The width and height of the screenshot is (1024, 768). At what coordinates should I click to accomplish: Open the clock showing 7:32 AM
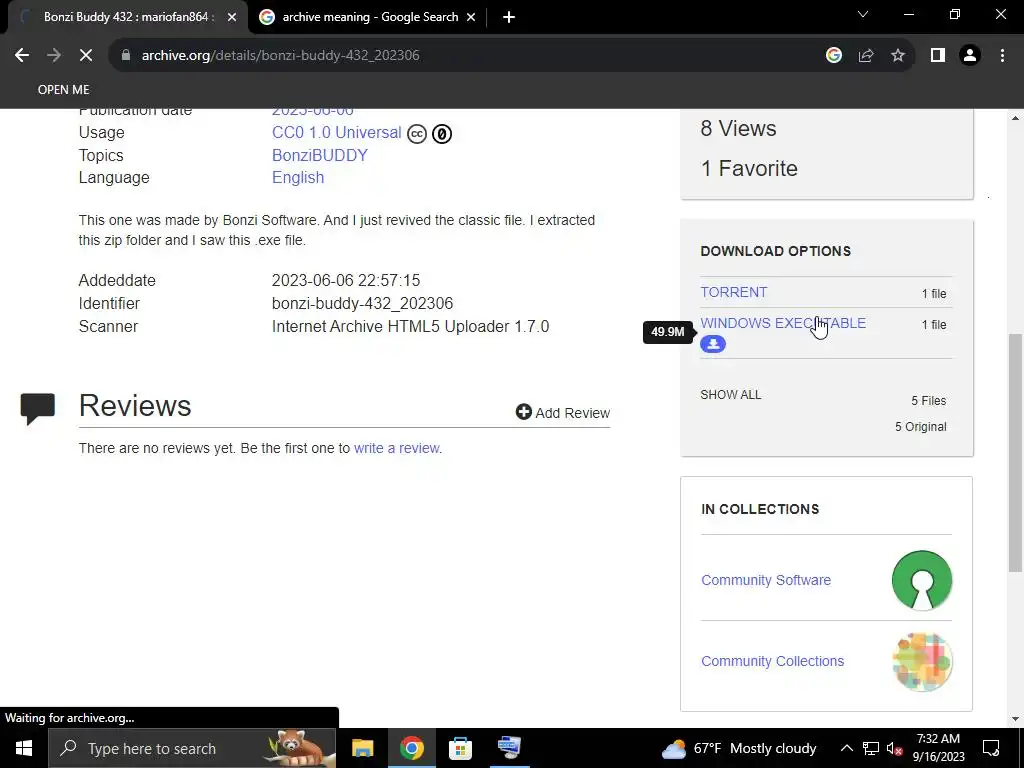(938, 748)
